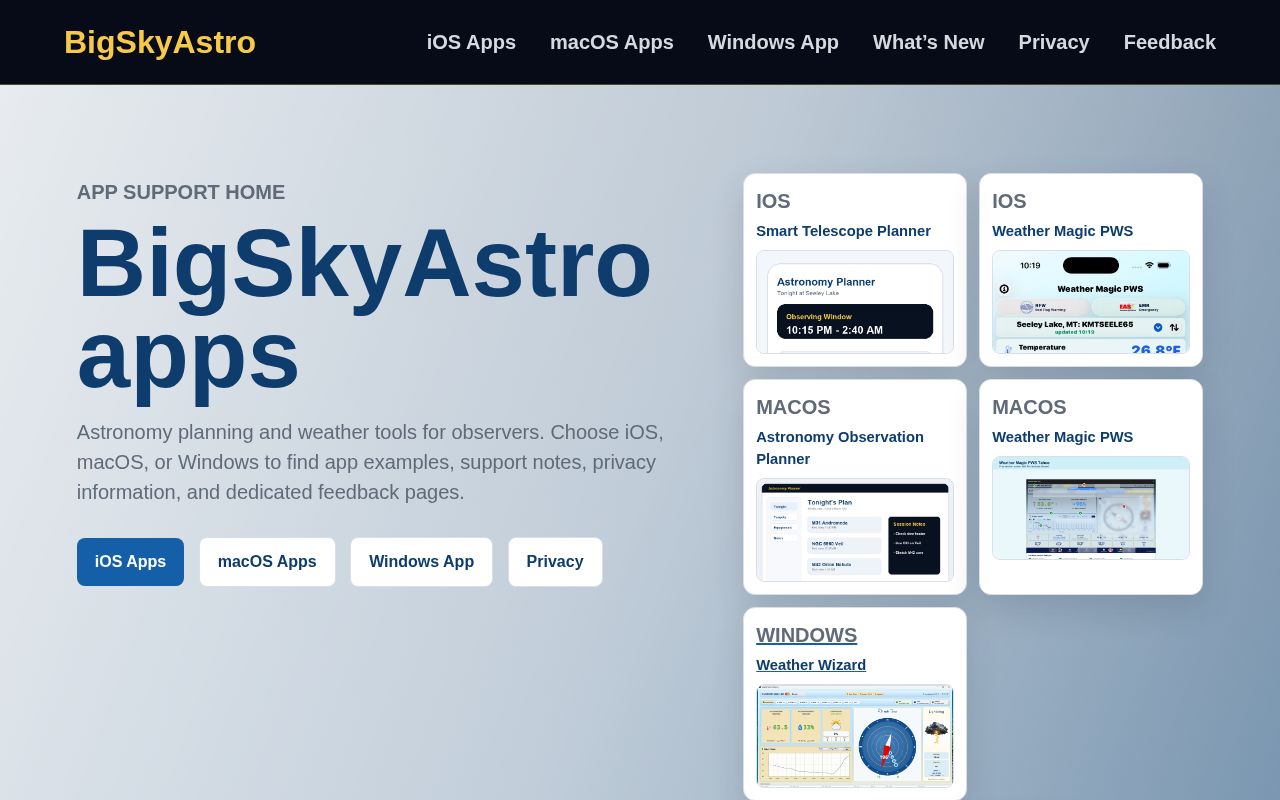This screenshot has height=800, width=1280.
Task: Click the BigSkyAstro logo in the header
Action: (160, 42)
